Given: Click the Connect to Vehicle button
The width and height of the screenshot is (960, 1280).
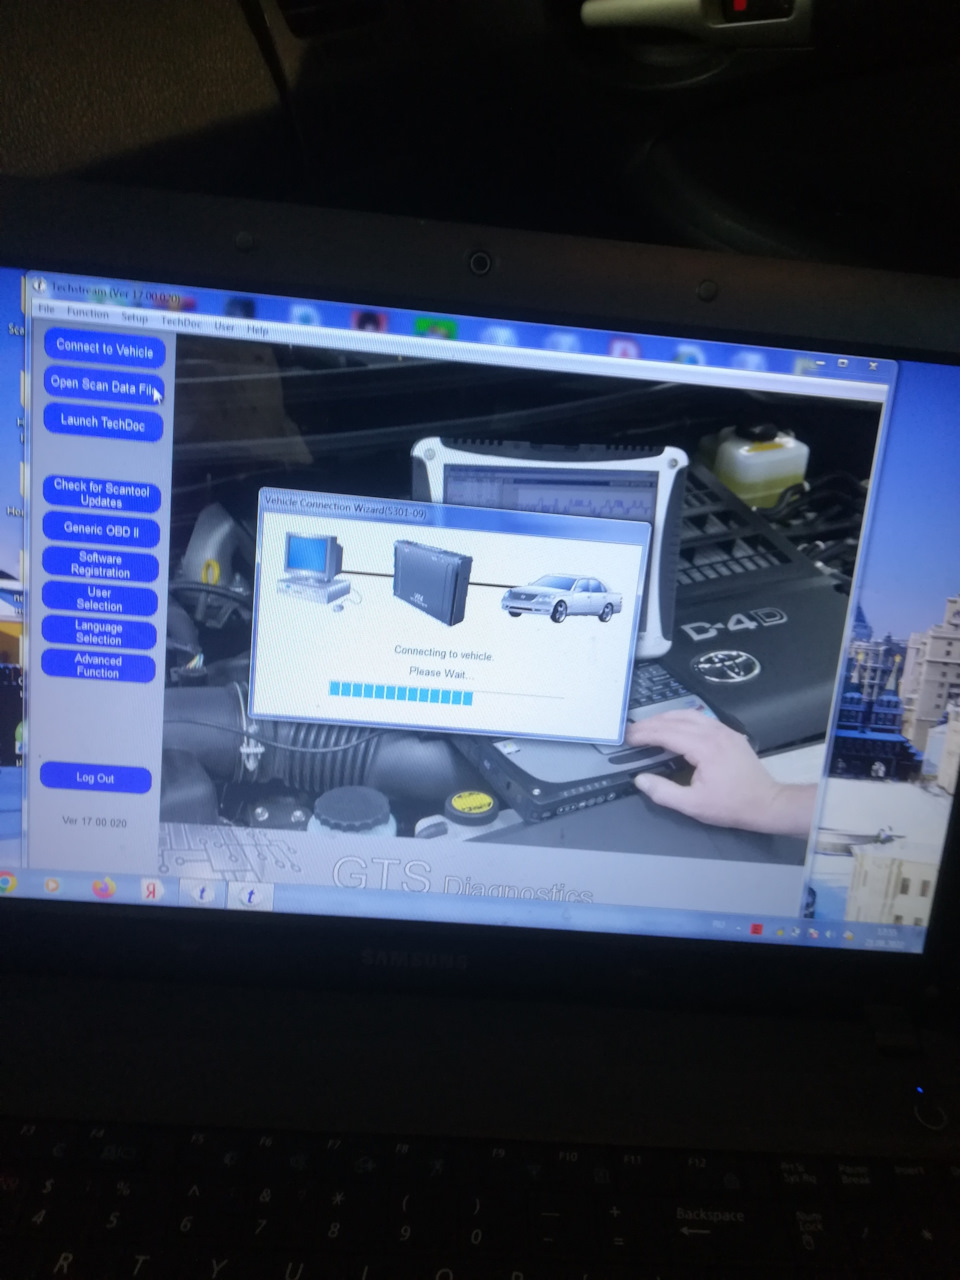Looking at the screenshot, I should (104, 348).
